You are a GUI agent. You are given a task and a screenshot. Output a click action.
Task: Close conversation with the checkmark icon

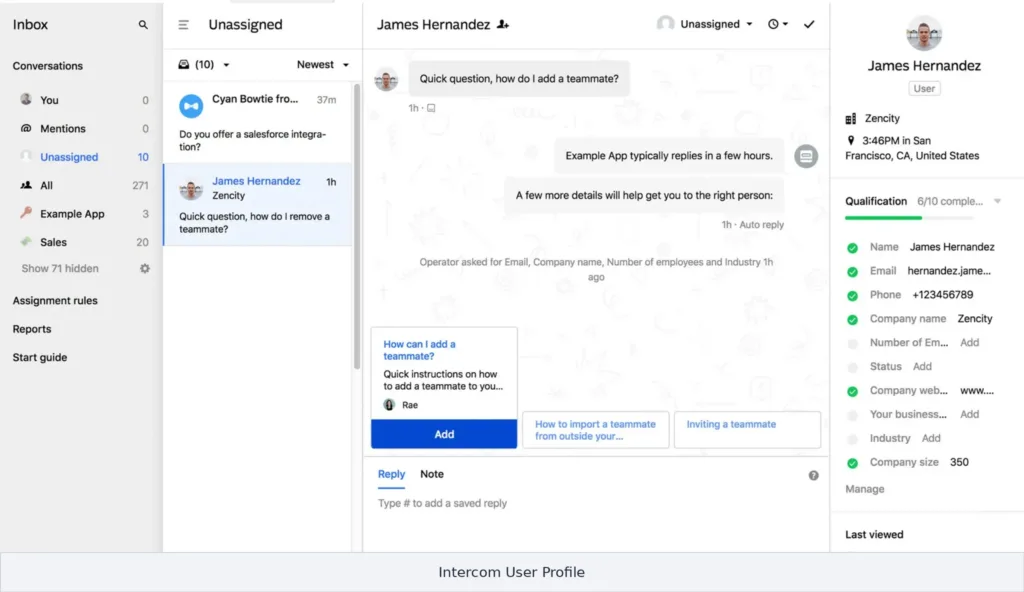point(809,24)
